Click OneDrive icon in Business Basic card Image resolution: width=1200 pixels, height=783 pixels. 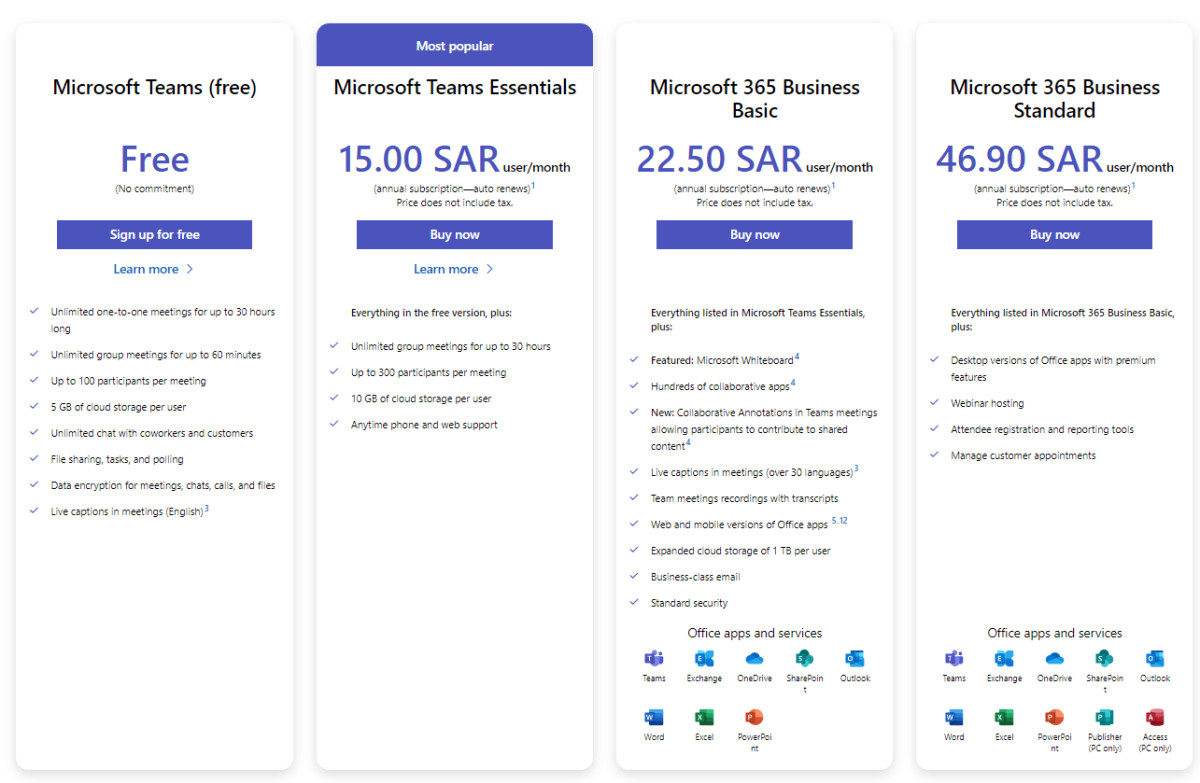pyautogui.click(x=754, y=659)
